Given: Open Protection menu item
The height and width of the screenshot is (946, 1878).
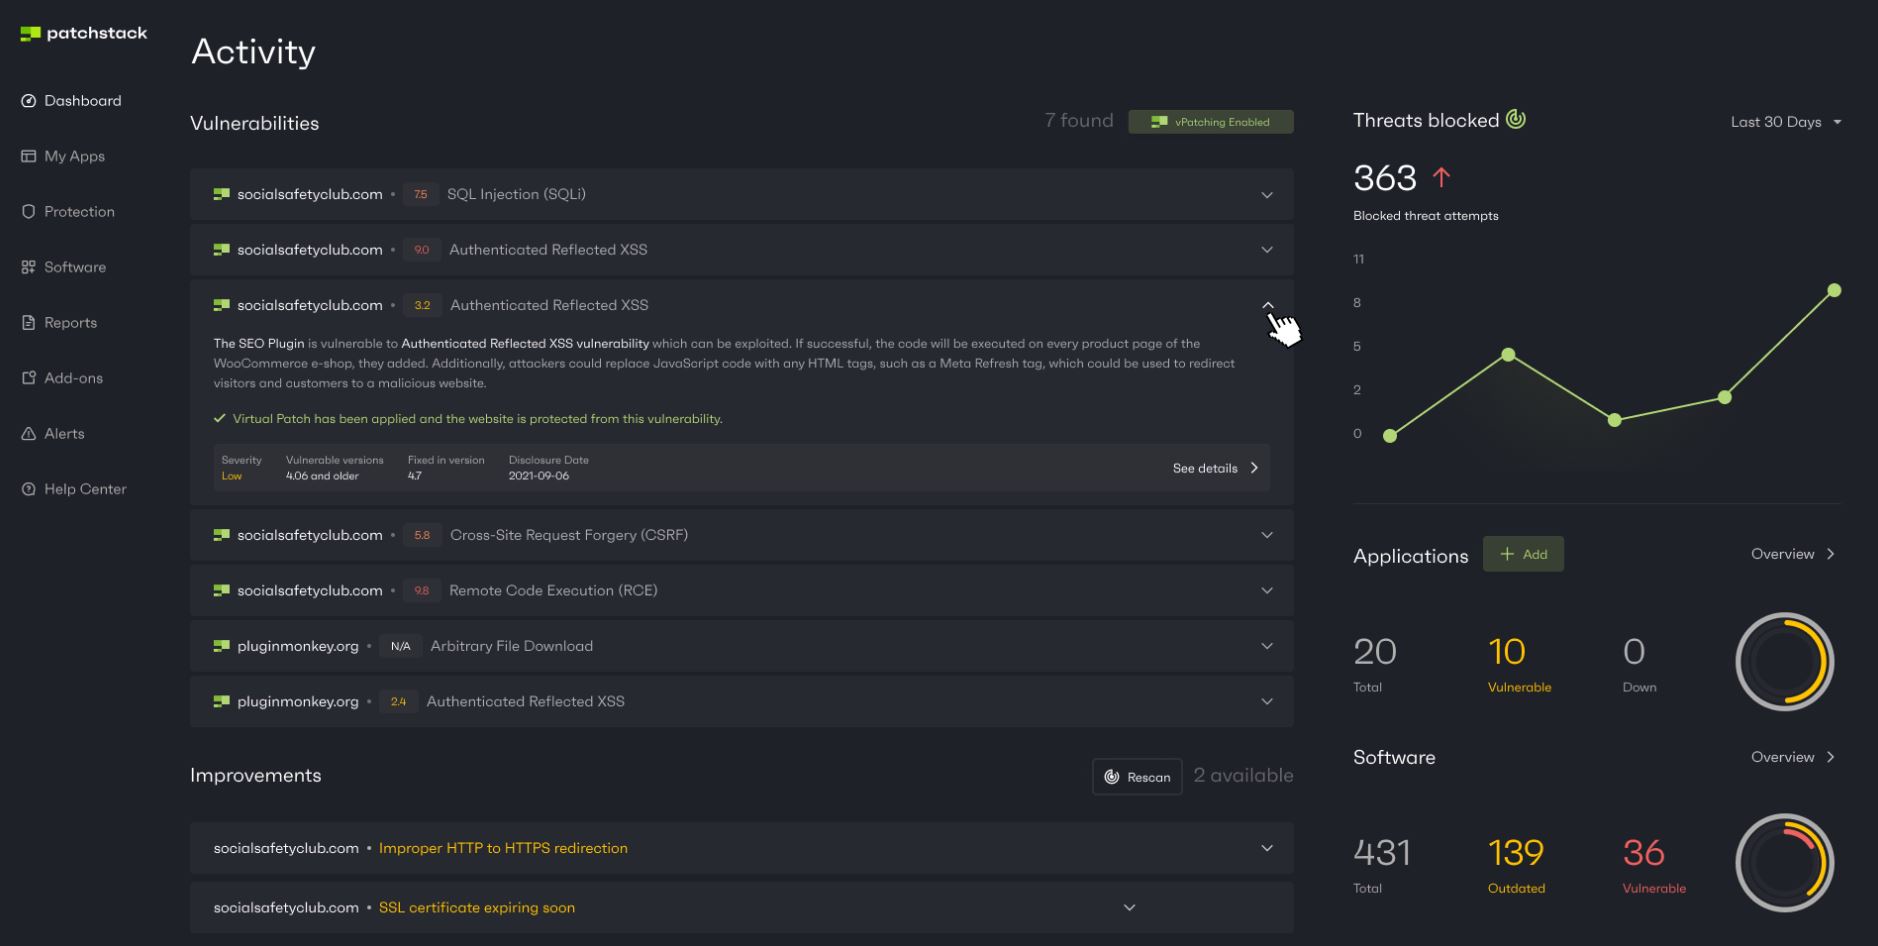Looking at the screenshot, I should [x=68, y=212].
